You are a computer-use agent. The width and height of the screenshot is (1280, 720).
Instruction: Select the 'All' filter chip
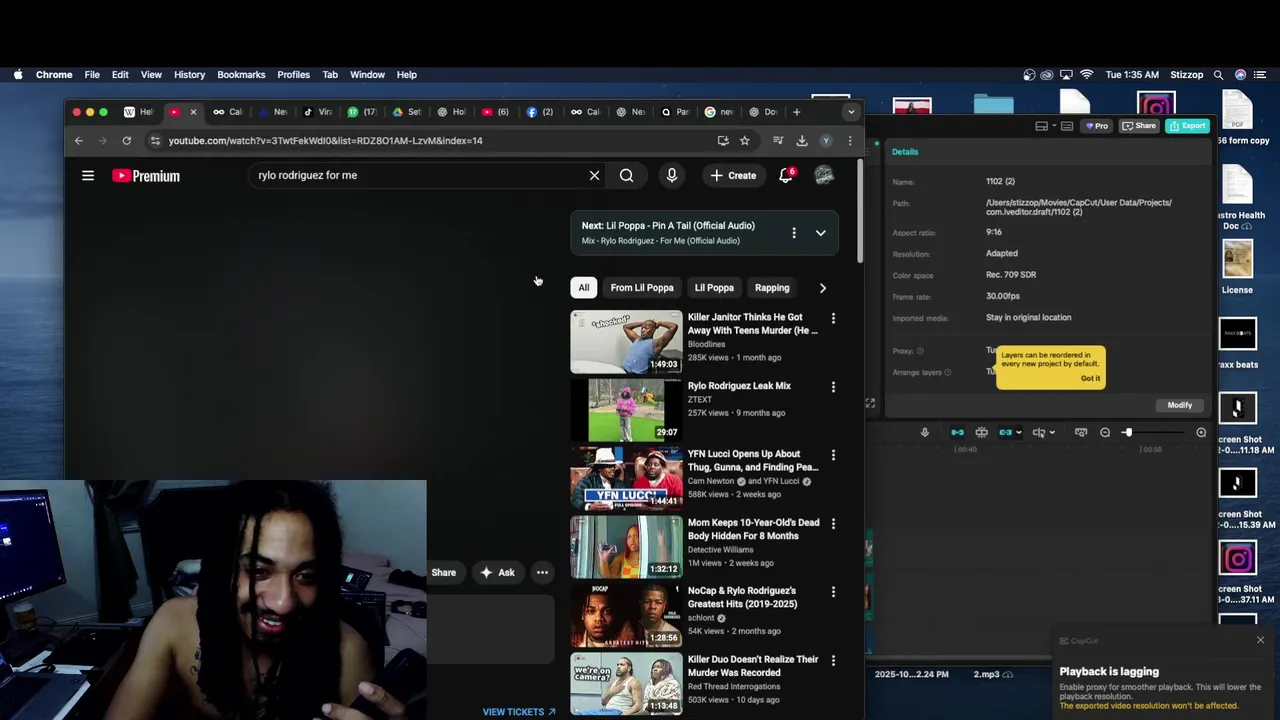pyautogui.click(x=584, y=288)
